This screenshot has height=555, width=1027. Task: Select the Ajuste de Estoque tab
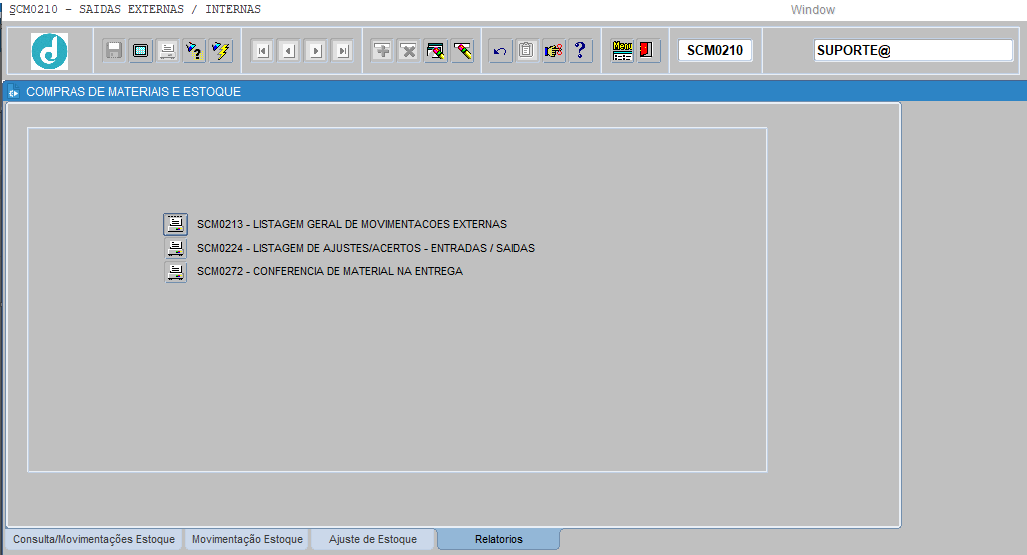click(x=373, y=540)
